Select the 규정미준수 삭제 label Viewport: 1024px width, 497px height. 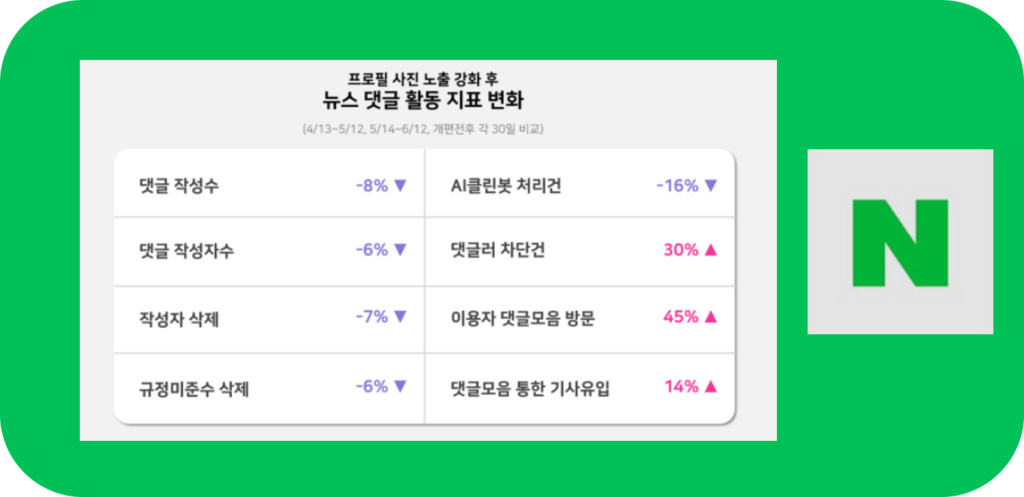[x=194, y=388]
